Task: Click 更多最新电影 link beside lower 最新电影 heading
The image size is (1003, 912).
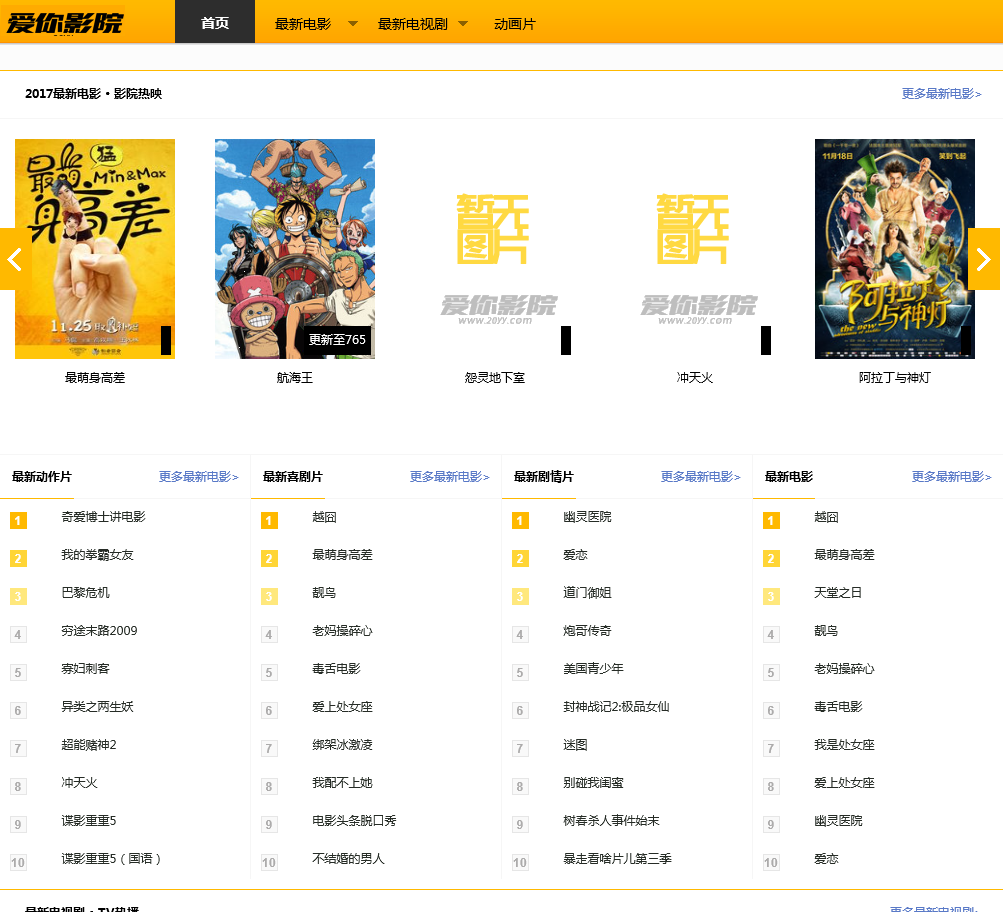Action: tap(951, 476)
